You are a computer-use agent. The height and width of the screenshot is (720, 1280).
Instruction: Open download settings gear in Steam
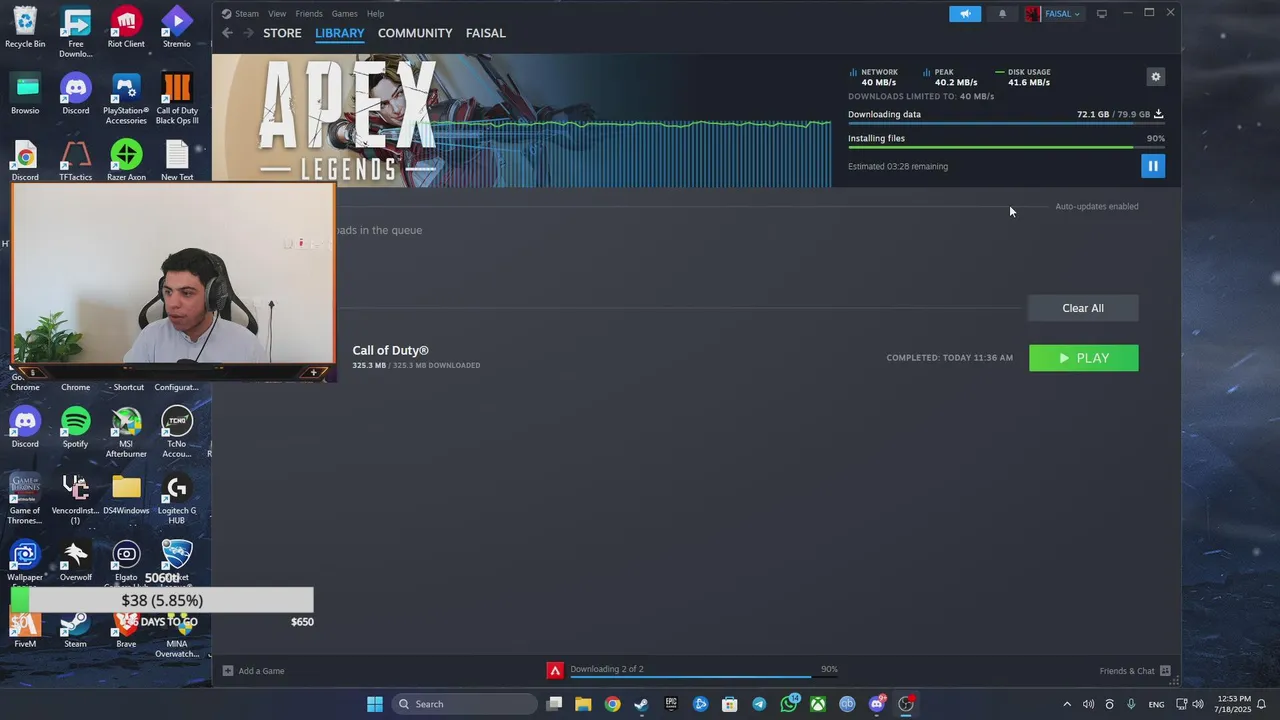[1156, 77]
